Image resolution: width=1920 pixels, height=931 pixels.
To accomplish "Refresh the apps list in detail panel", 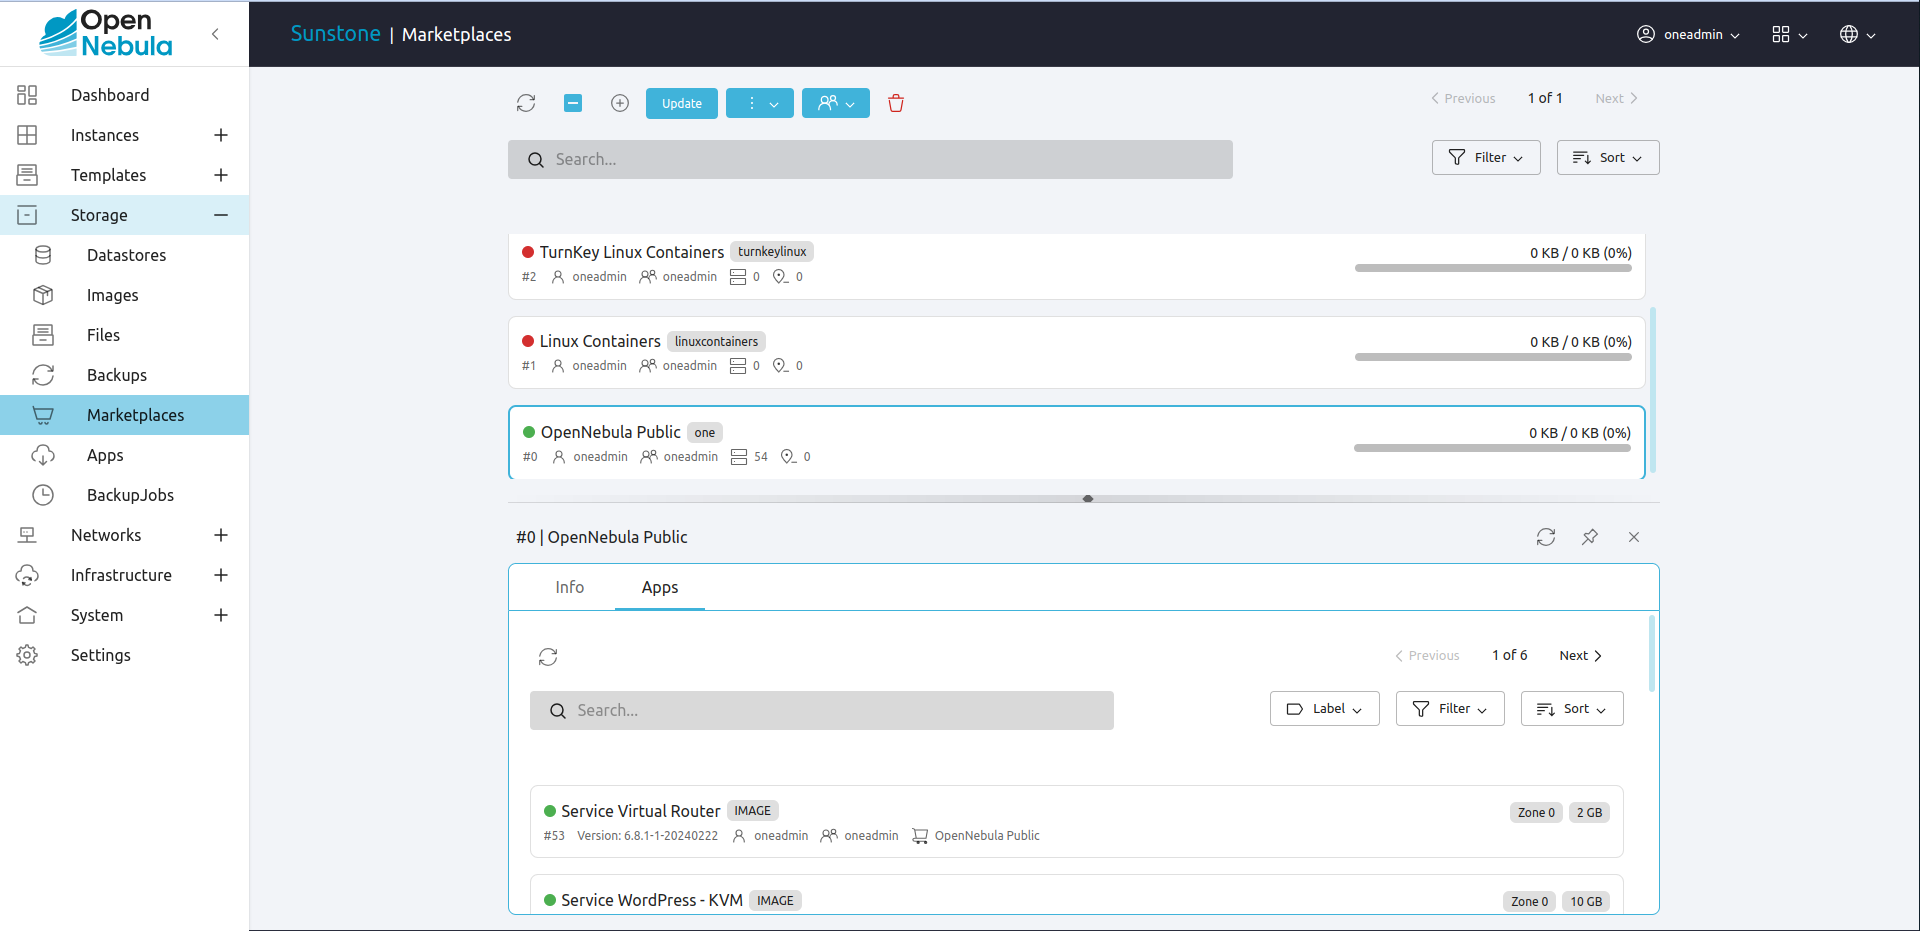I will [x=548, y=657].
